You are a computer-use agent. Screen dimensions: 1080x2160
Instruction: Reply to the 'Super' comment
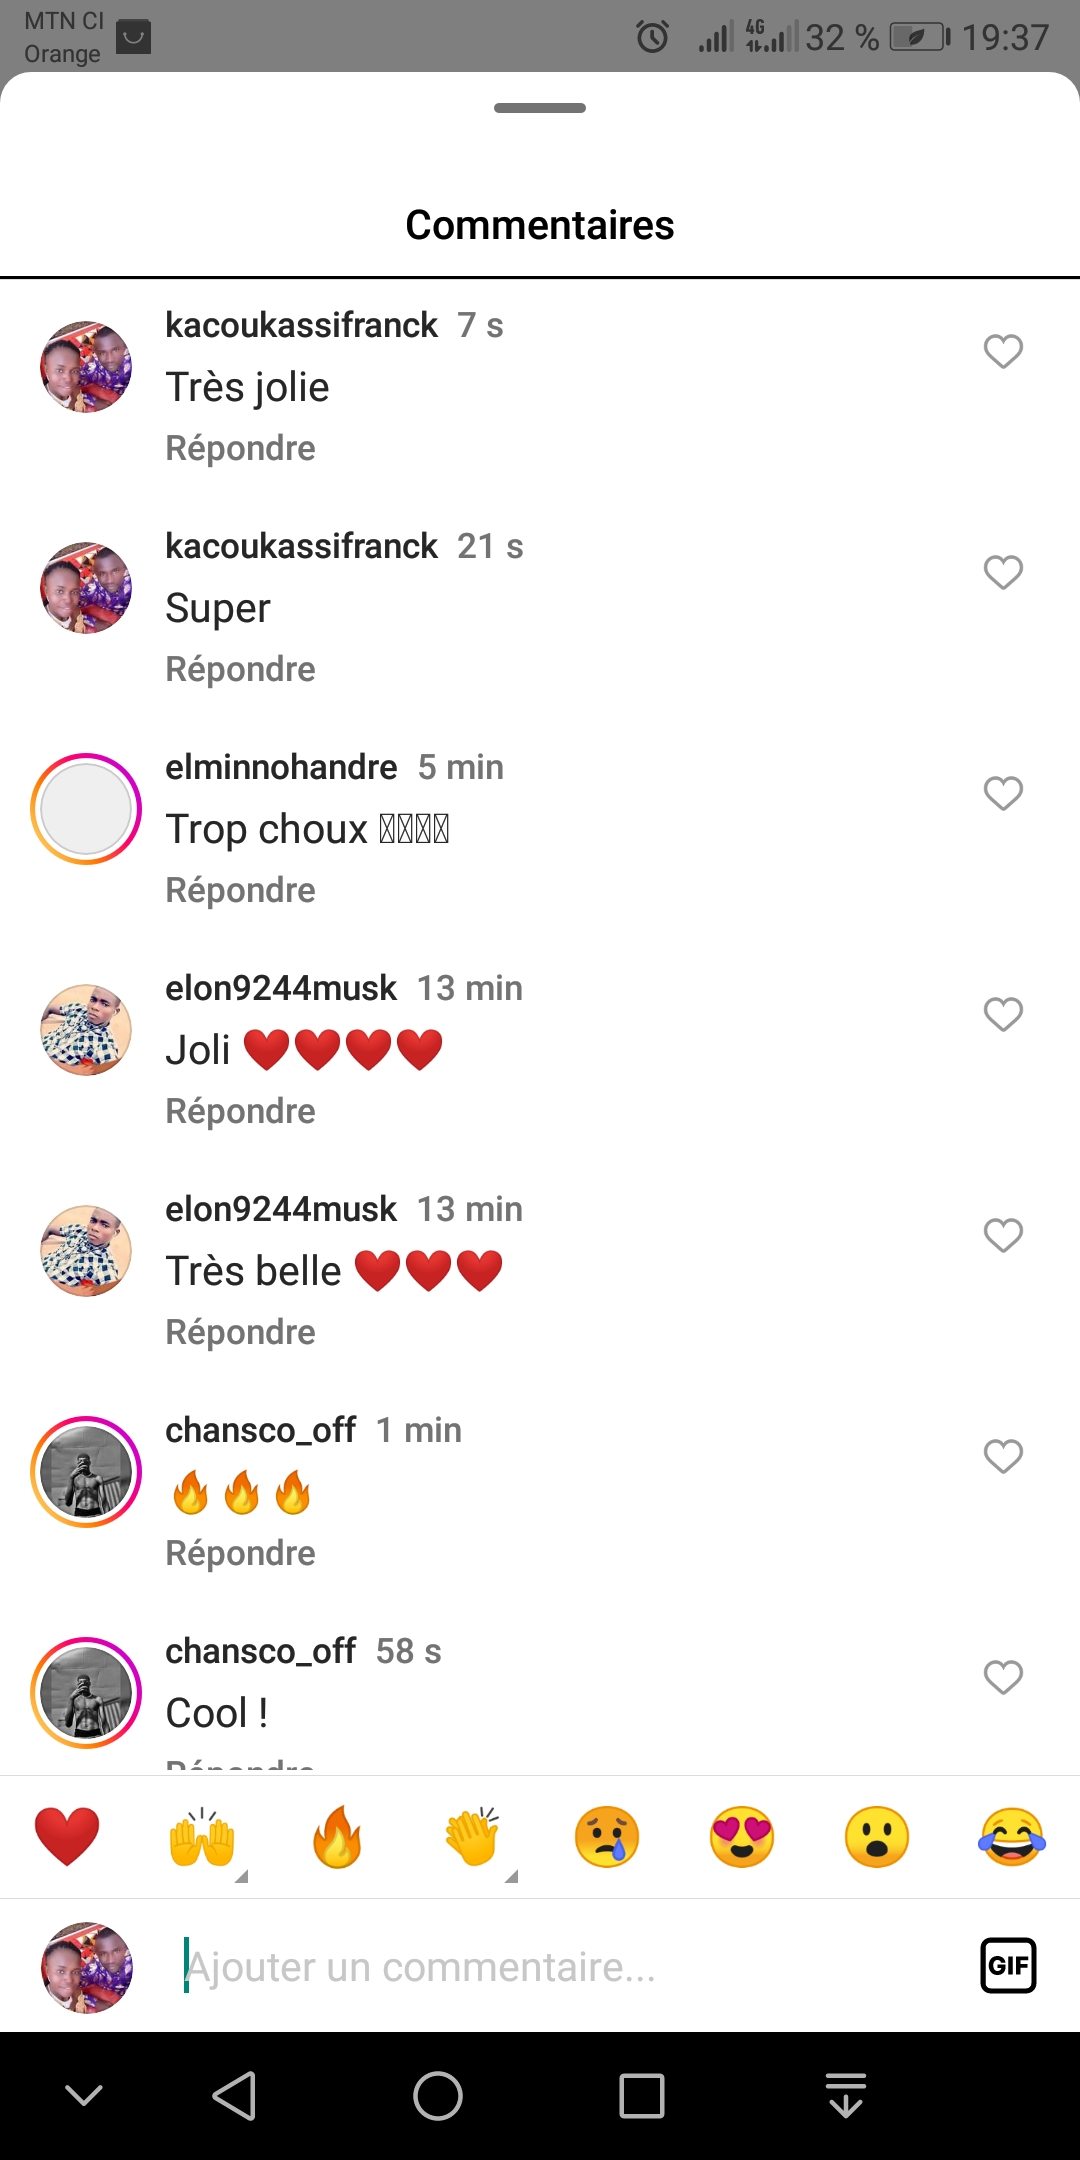pos(240,669)
